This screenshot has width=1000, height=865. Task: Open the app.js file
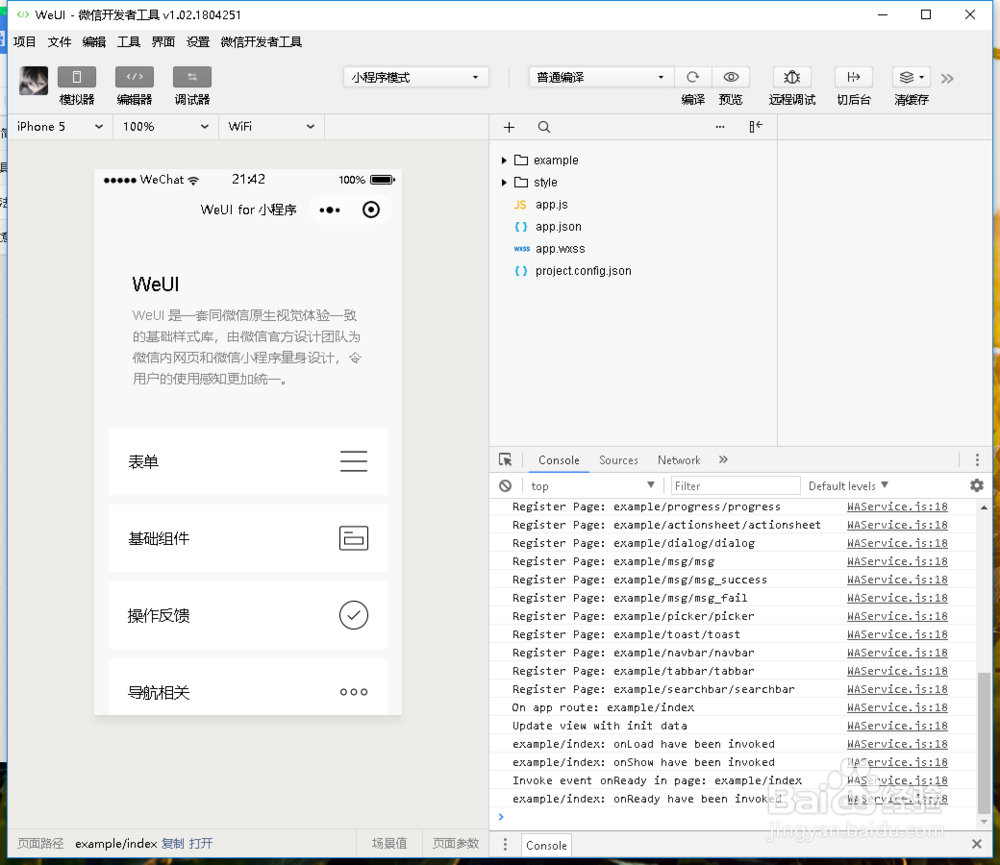point(552,204)
